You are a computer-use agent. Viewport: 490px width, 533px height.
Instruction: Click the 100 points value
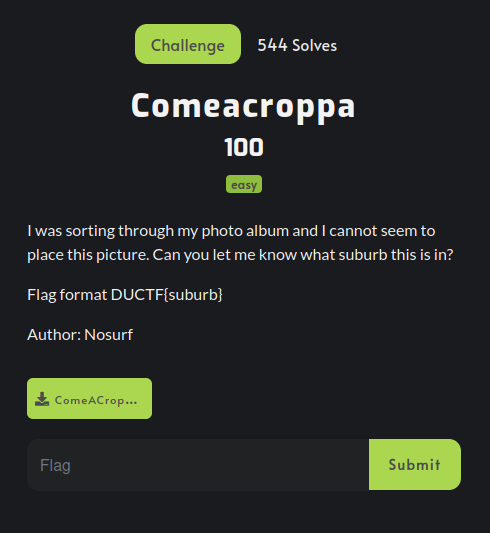(244, 147)
